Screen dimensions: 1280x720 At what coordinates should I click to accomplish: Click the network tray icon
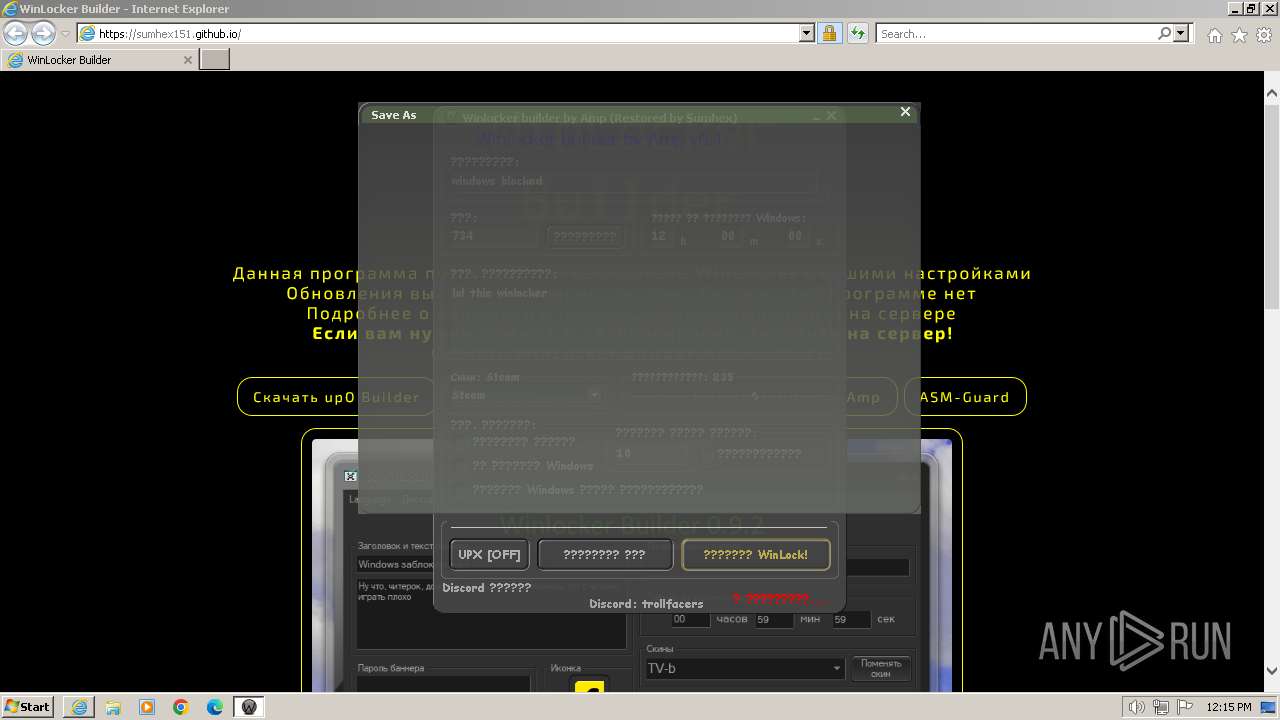(x=1160, y=707)
